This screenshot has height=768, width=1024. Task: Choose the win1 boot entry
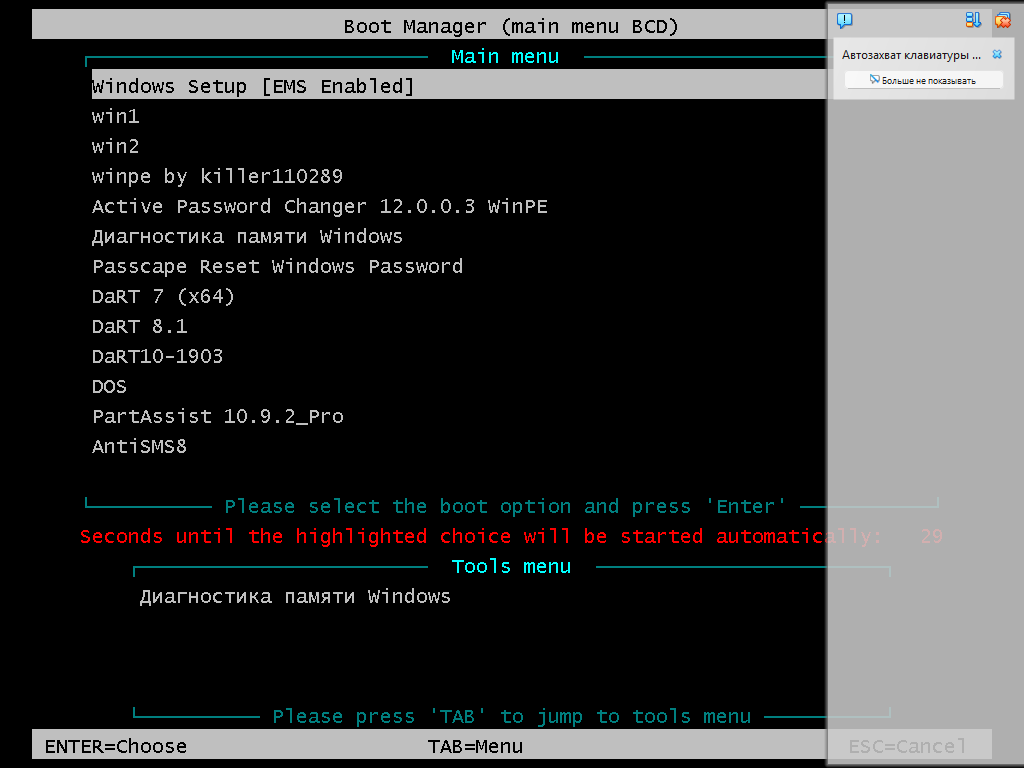[116, 116]
